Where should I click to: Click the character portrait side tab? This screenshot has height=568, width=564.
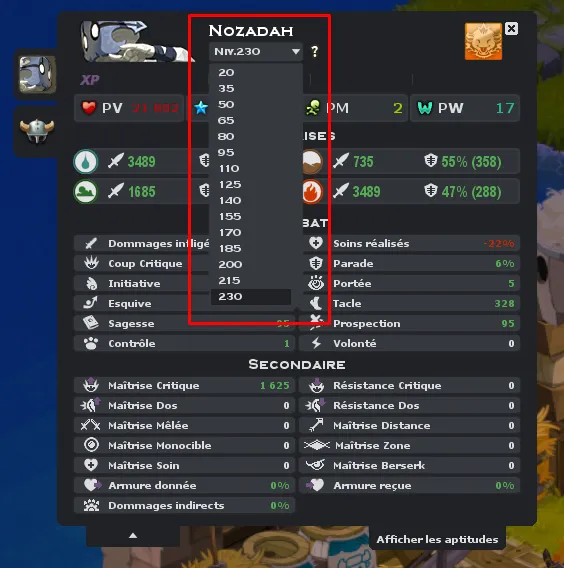[37, 74]
